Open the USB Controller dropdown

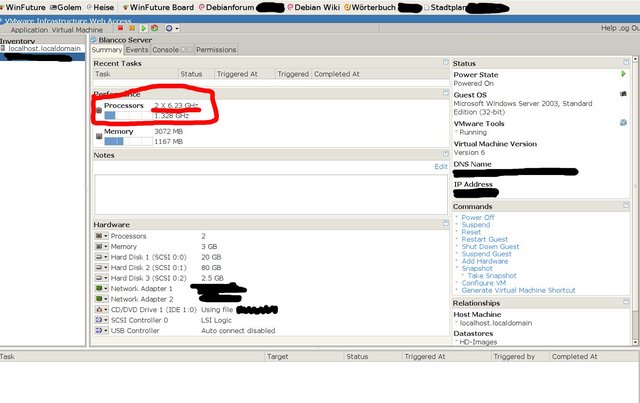[101, 331]
